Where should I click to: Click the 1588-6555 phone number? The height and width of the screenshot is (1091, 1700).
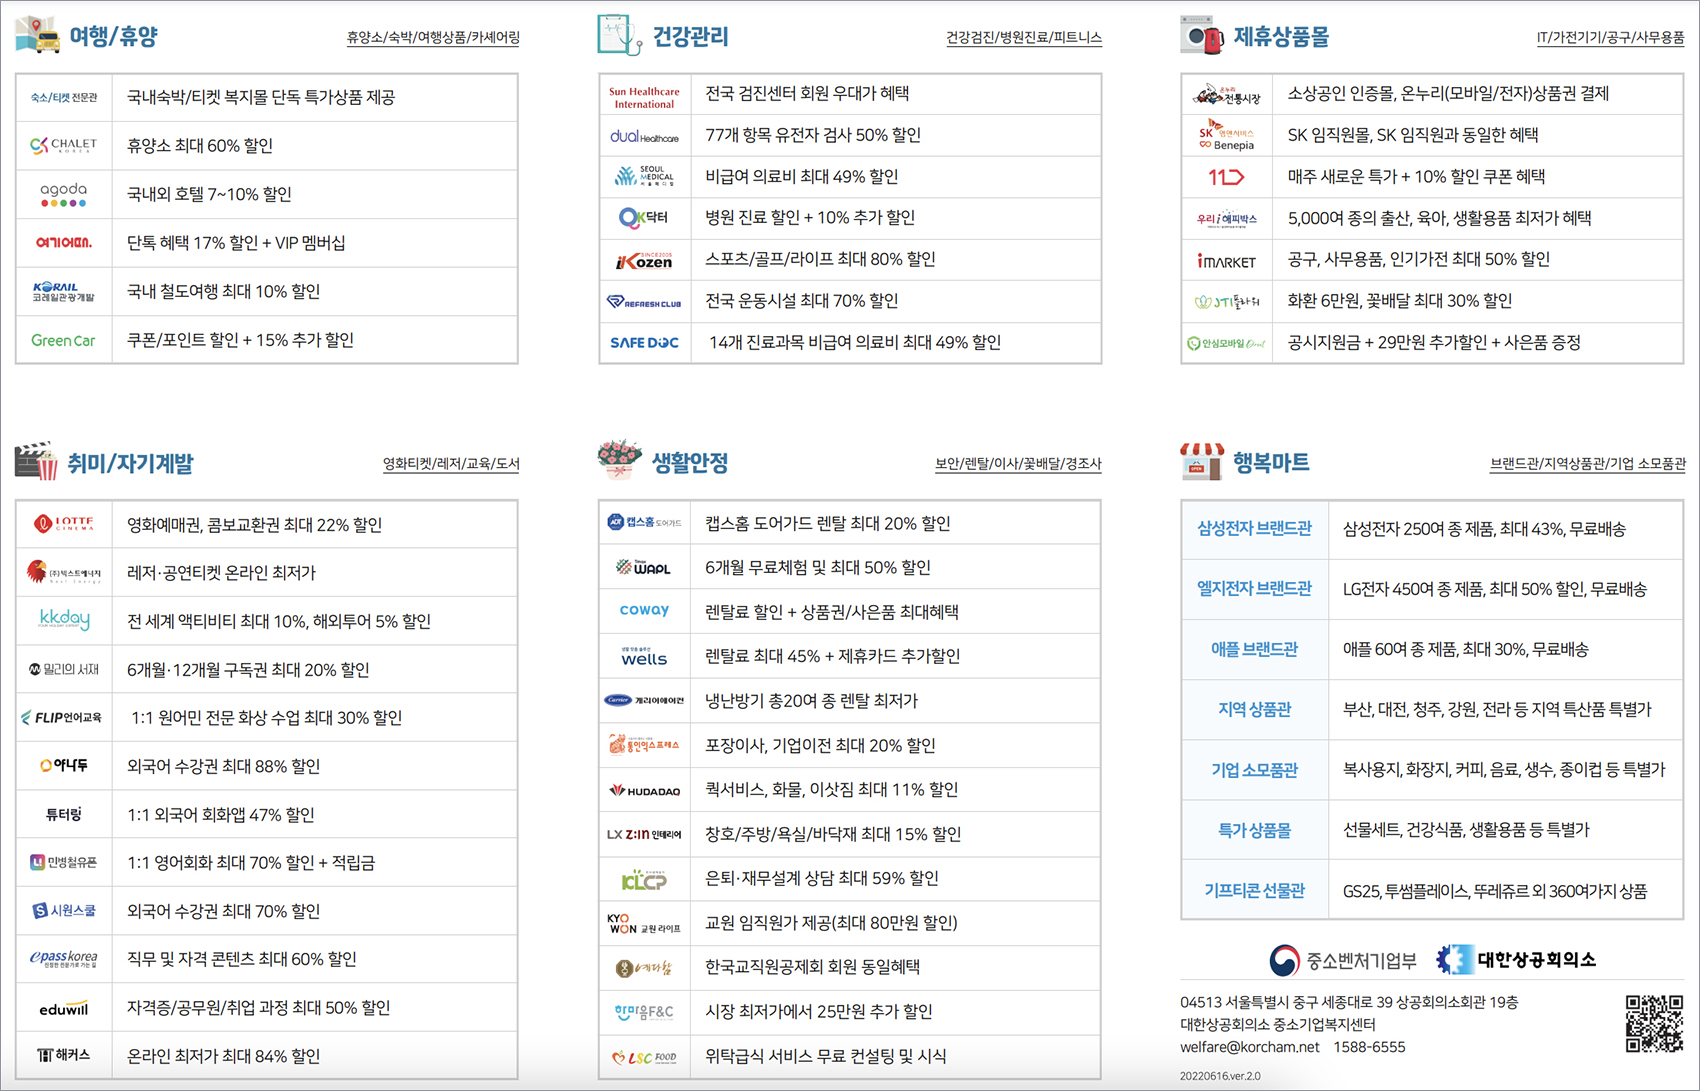(x=1369, y=1047)
